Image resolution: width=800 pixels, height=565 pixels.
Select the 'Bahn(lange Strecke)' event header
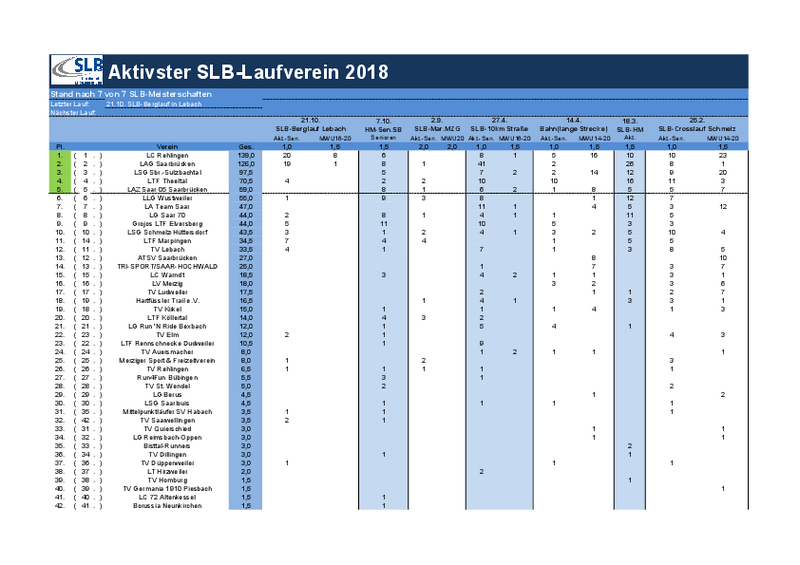tap(574, 129)
